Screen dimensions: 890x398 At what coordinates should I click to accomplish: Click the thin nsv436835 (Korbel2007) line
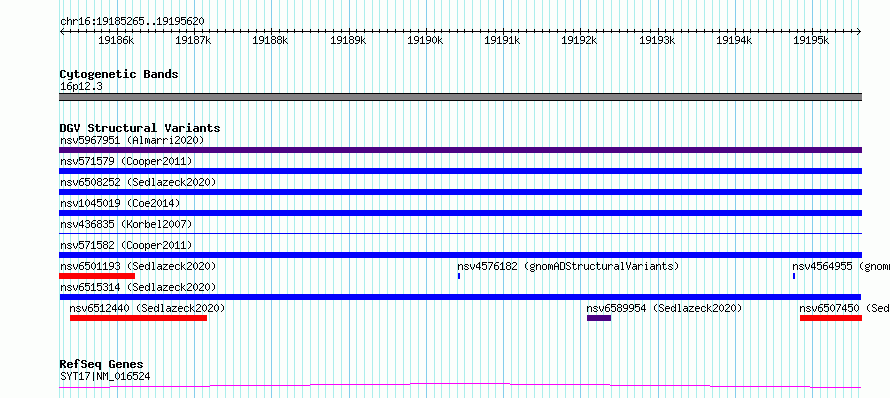point(460,233)
